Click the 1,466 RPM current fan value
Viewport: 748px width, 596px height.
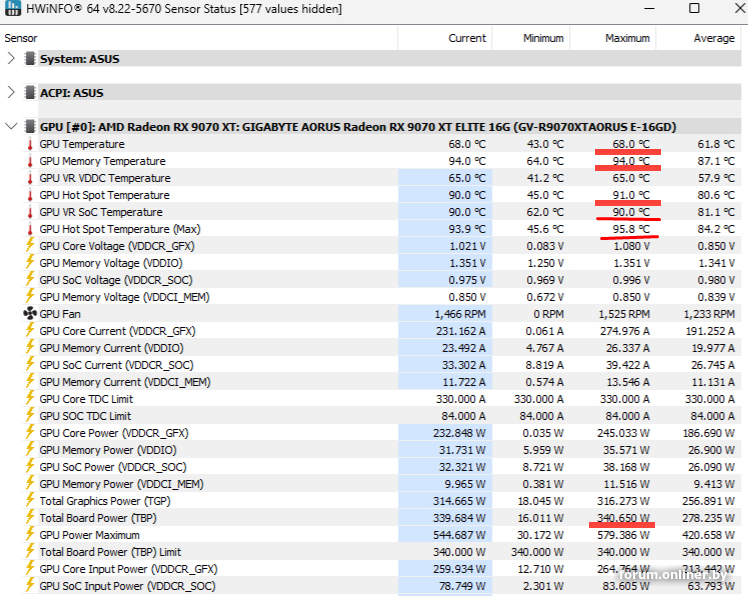[460, 314]
